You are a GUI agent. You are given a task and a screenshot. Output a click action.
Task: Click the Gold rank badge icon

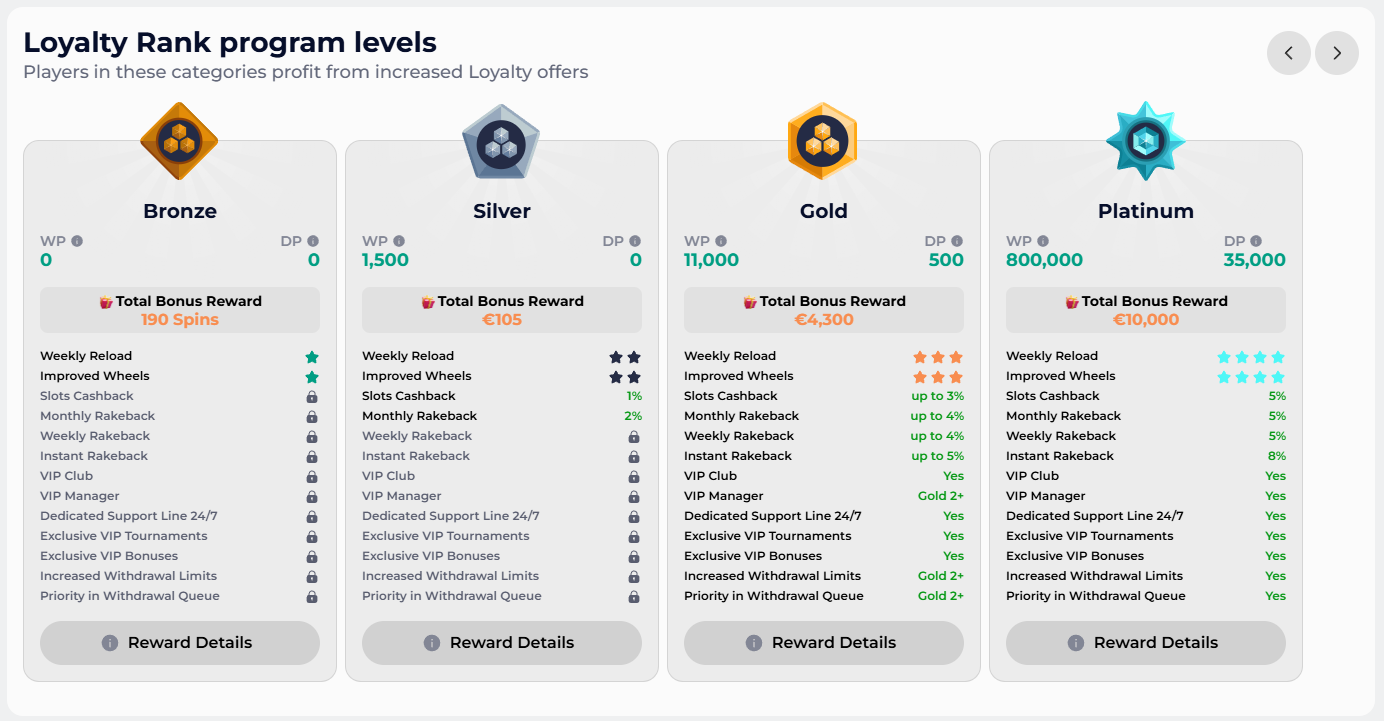click(823, 141)
